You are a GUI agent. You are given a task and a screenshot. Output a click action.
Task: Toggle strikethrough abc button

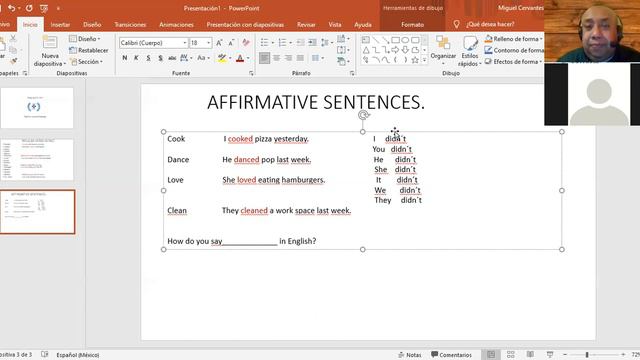pos(172,58)
